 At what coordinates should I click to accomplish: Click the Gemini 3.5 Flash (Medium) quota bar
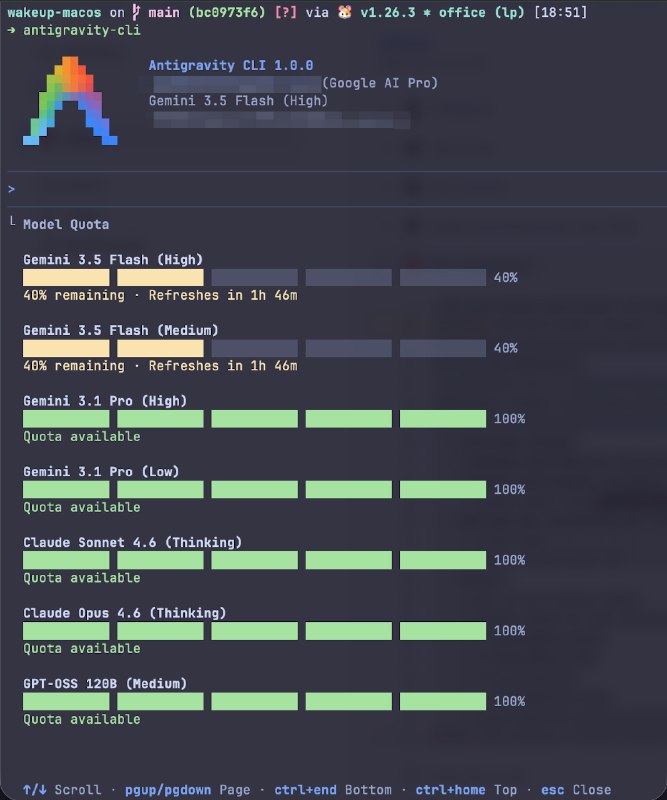[x=254, y=348]
